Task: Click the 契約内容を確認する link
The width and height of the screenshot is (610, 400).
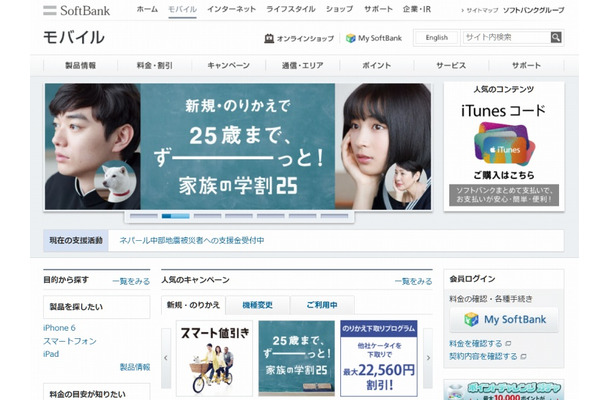Action: (x=483, y=356)
